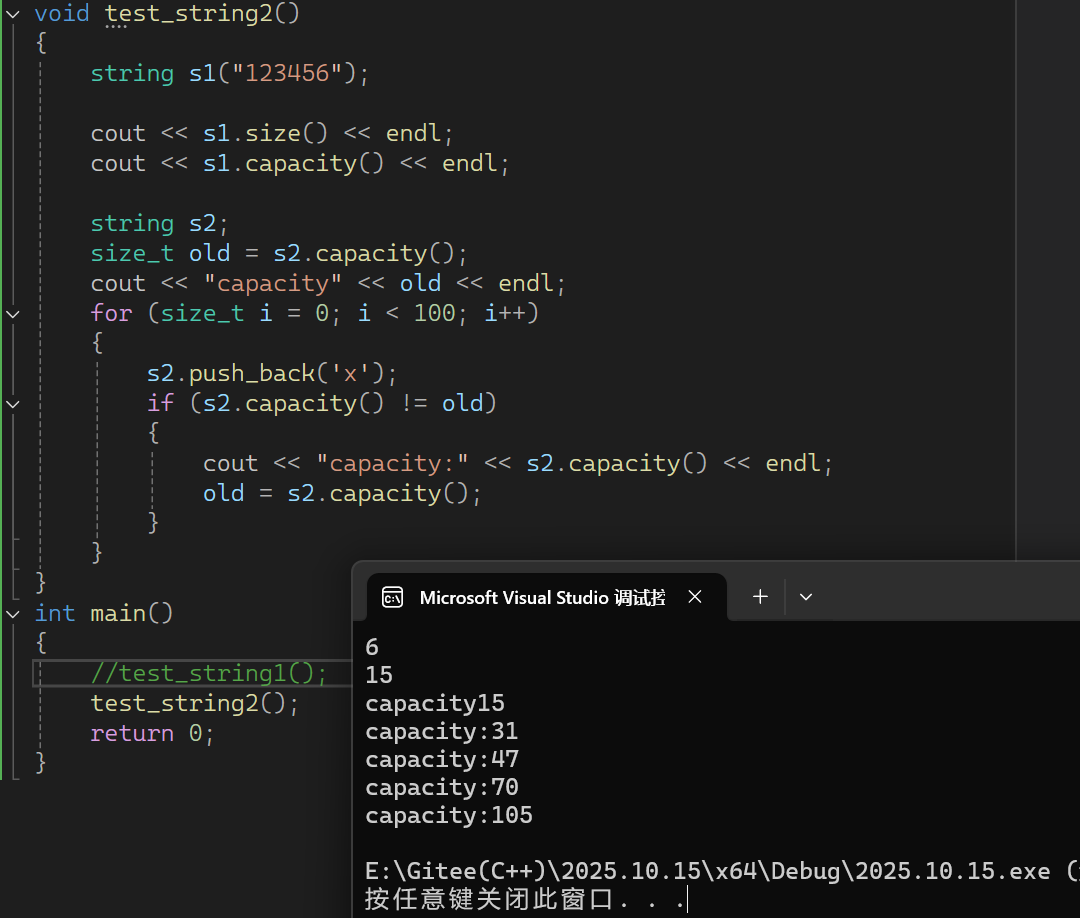Collapse the for loop fold arrow

pyautogui.click(x=12, y=313)
